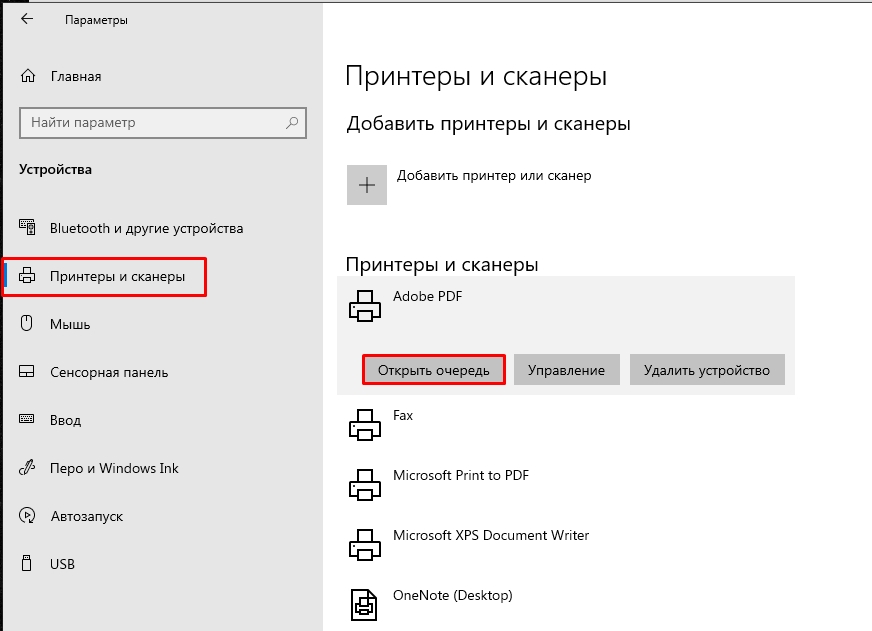Go to Bluetooth и другие устройства

146,228
